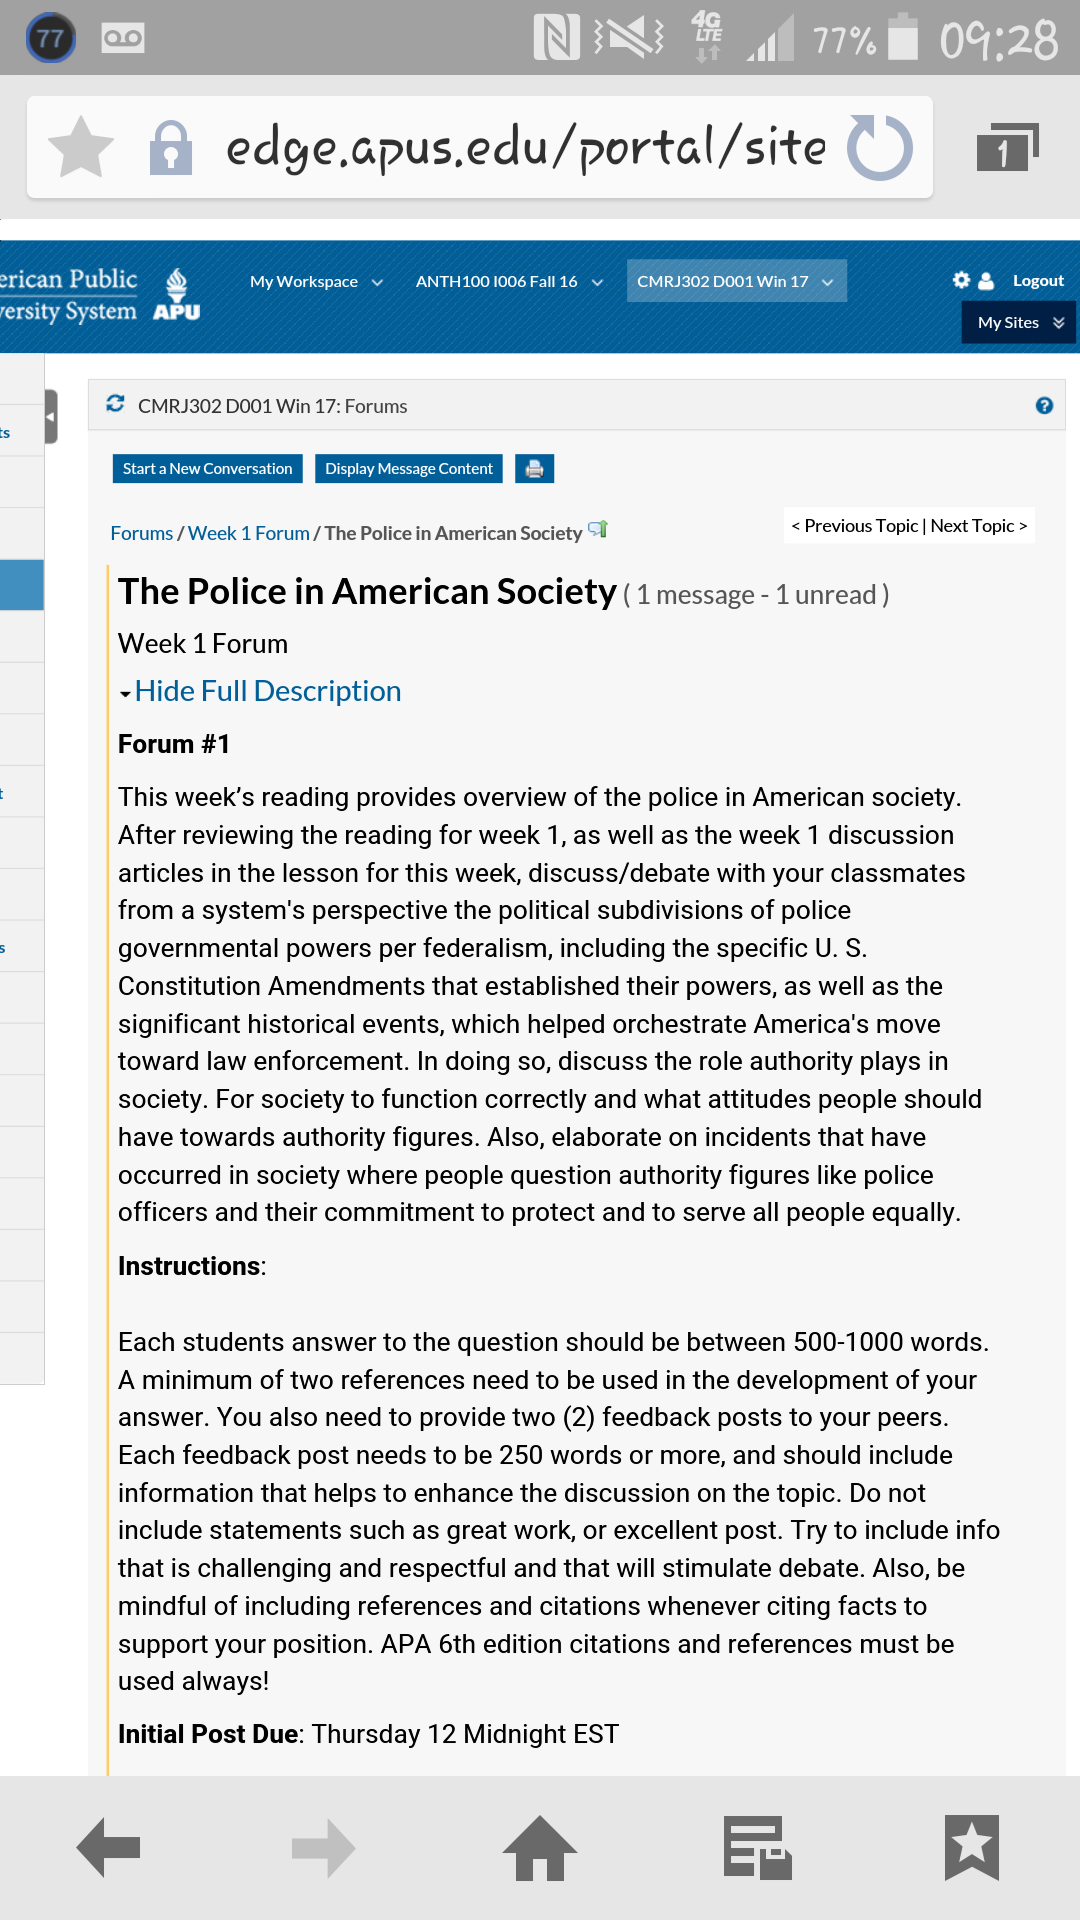Open the My Workspace dropdown menu
Viewport: 1080px width, 1920px height.
pos(316,281)
